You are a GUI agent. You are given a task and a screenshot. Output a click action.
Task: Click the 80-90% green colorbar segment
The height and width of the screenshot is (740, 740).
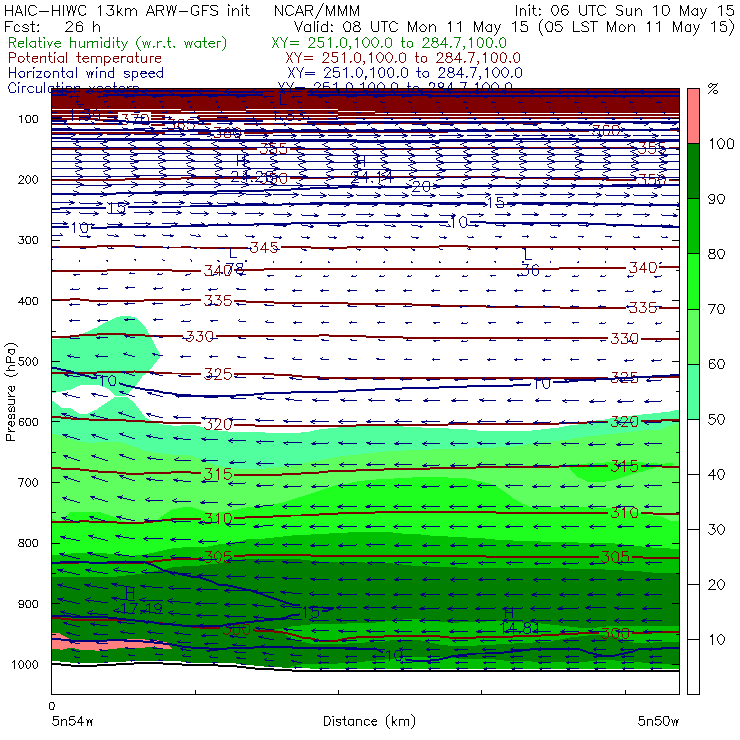click(693, 226)
